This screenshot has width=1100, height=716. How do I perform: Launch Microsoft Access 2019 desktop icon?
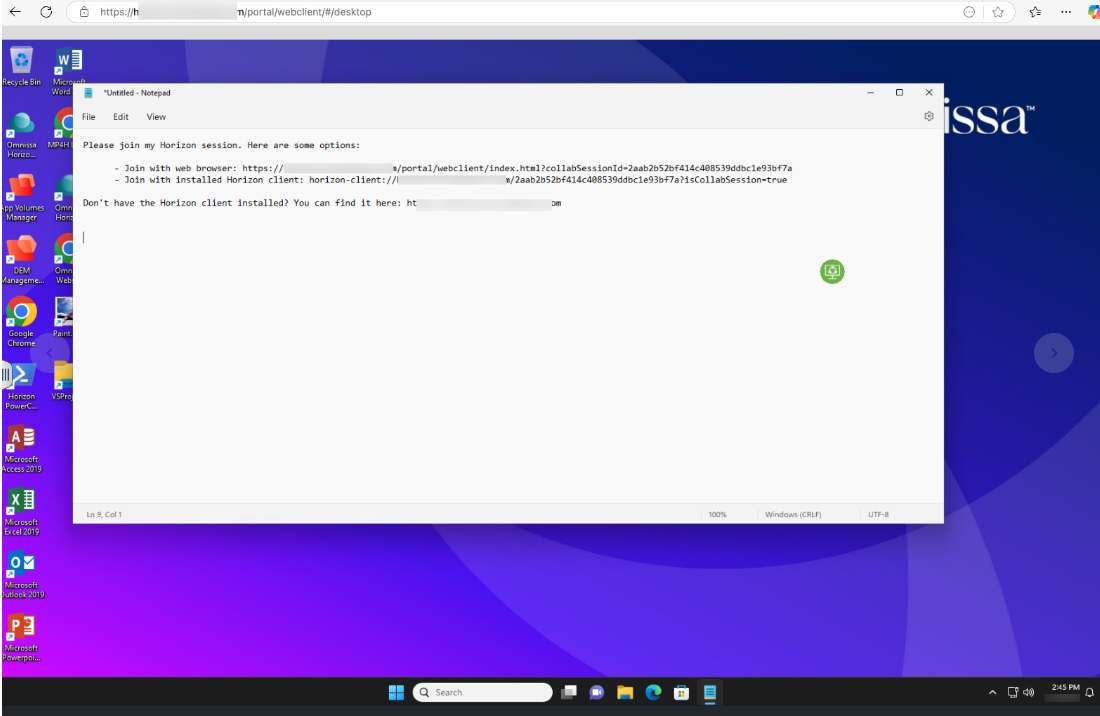[x=21, y=439]
